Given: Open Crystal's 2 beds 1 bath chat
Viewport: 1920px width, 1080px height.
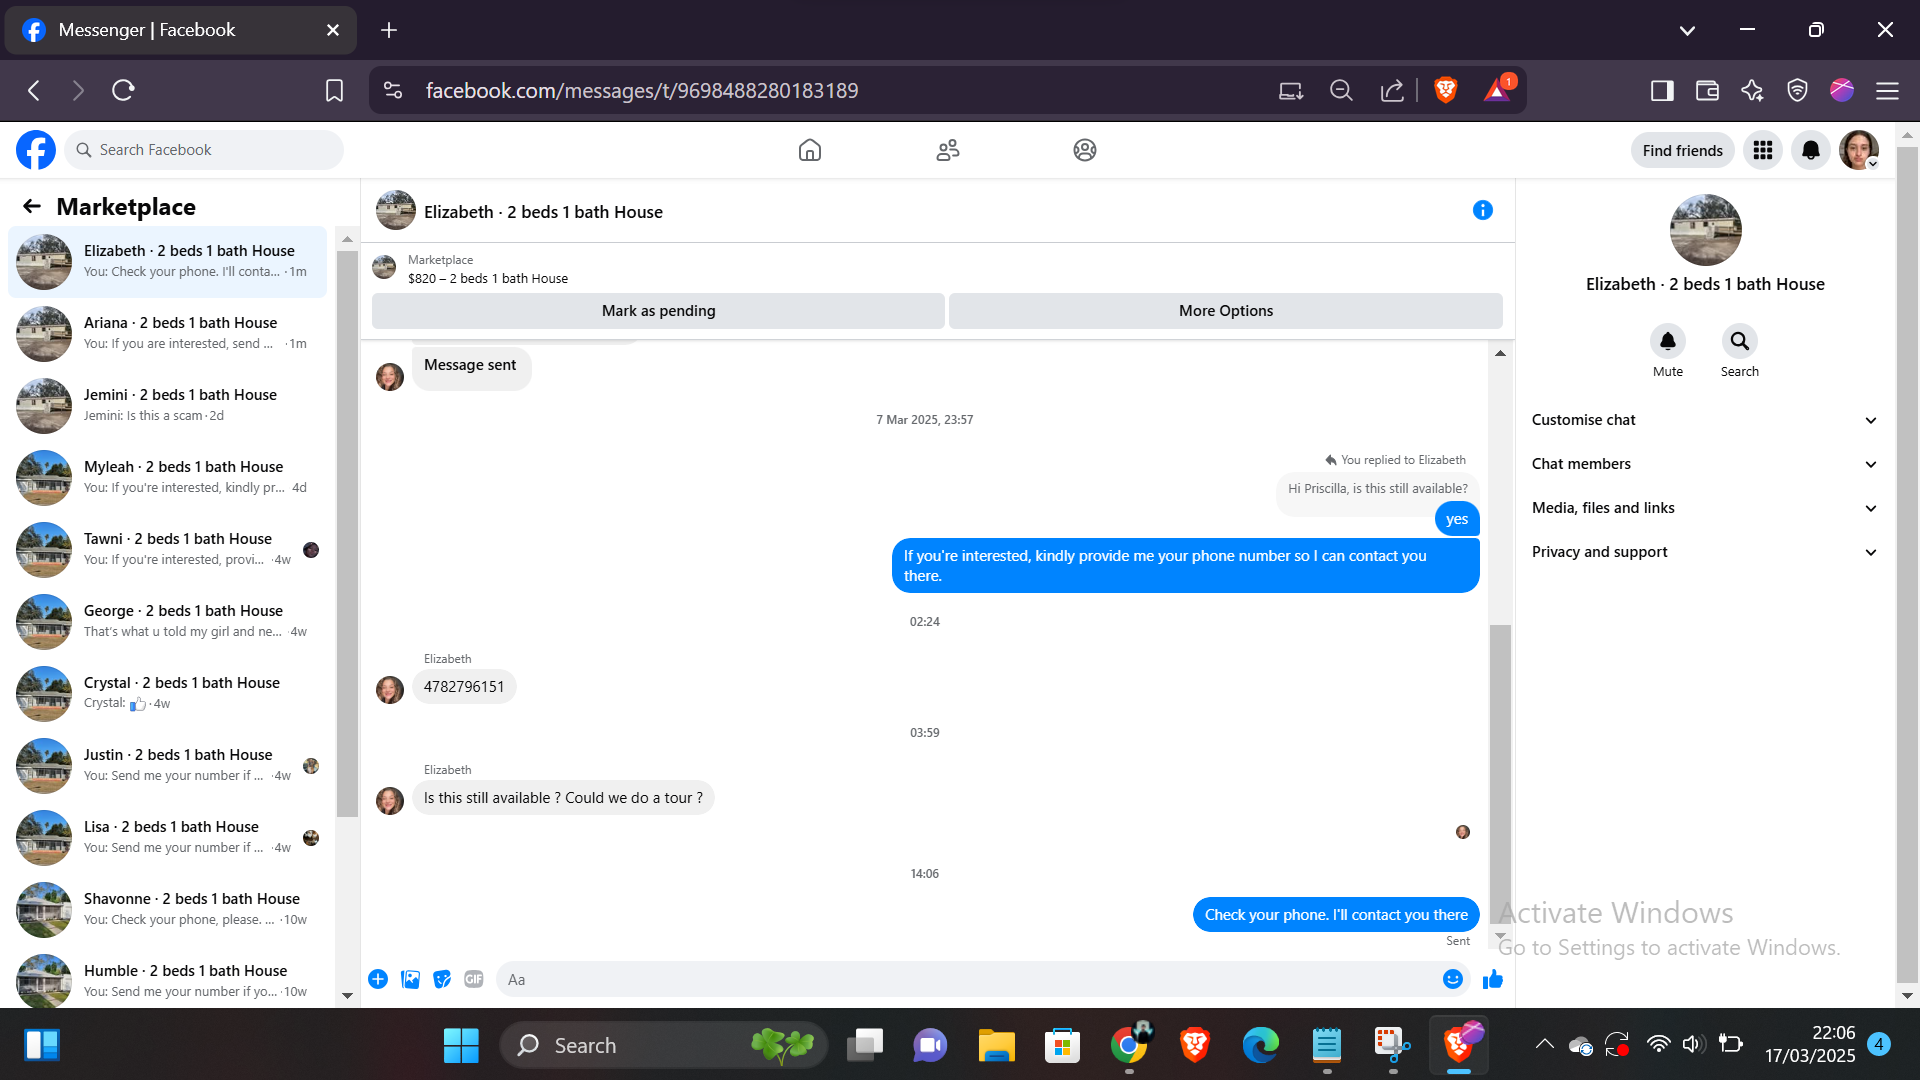Looking at the screenshot, I should [x=167, y=694].
